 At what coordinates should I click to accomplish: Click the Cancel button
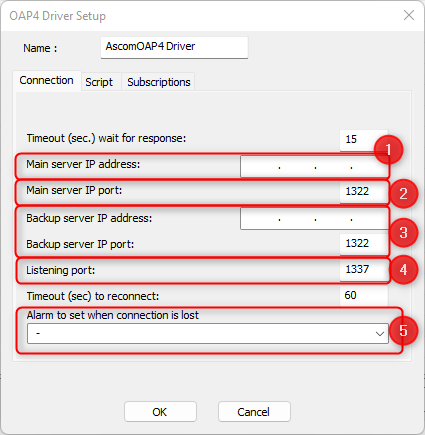(x=254, y=412)
